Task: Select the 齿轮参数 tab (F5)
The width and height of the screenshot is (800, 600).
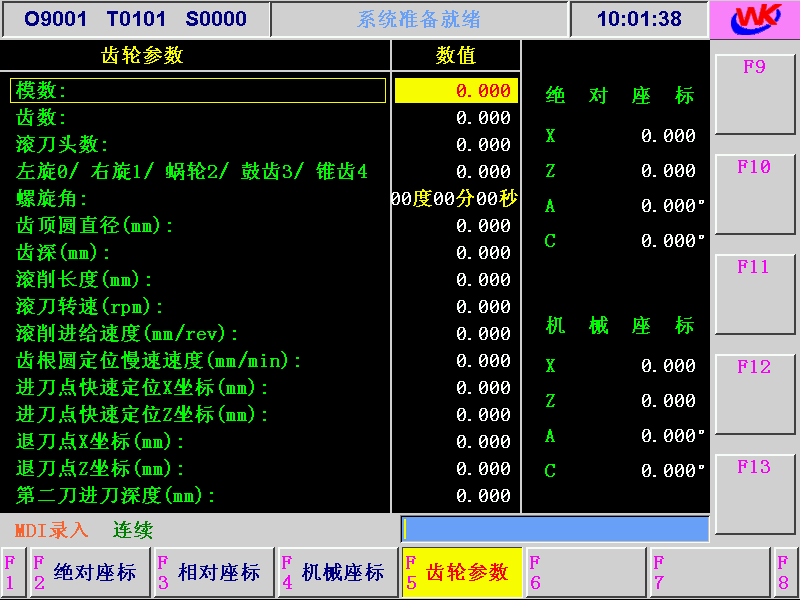Action: coord(462,572)
